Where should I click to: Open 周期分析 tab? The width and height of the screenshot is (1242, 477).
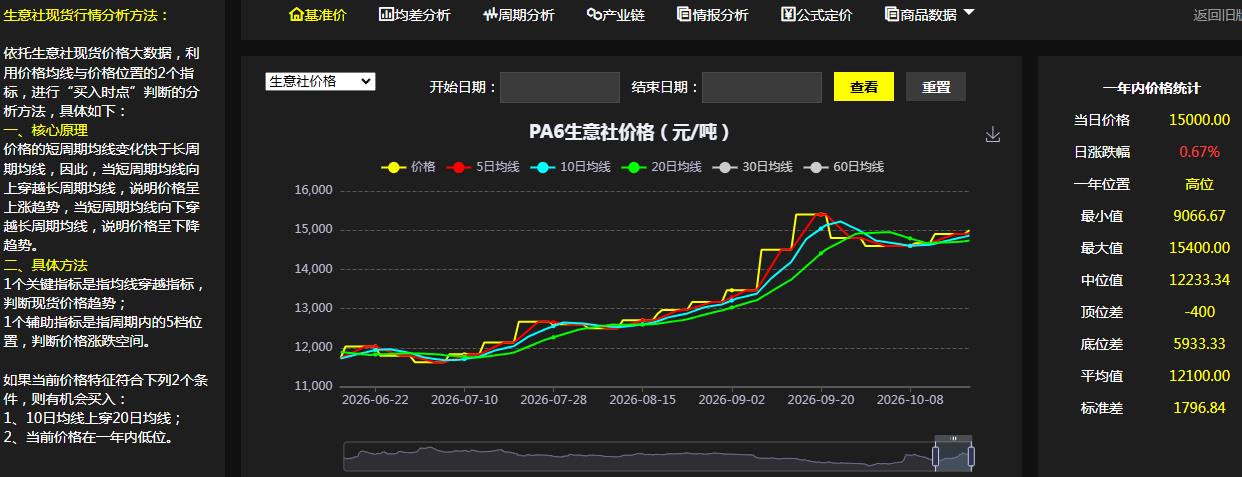pos(518,15)
